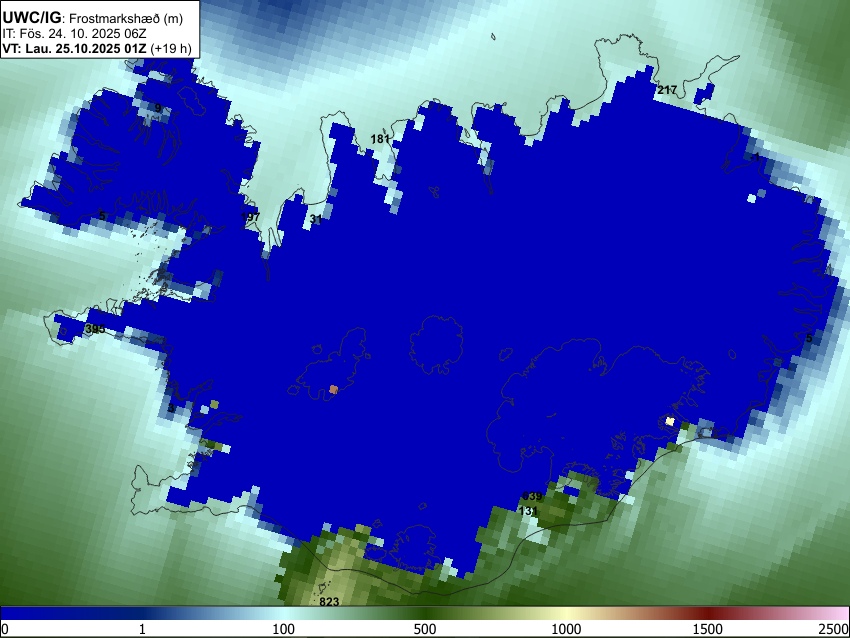Click station value 197 on the map
850x638 pixels.
tap(251, 217)
